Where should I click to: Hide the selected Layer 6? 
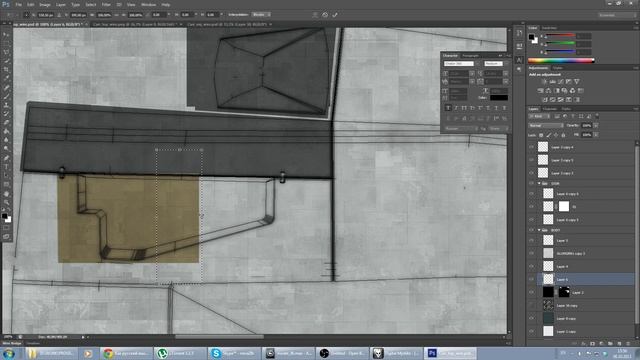click(531, 280)
